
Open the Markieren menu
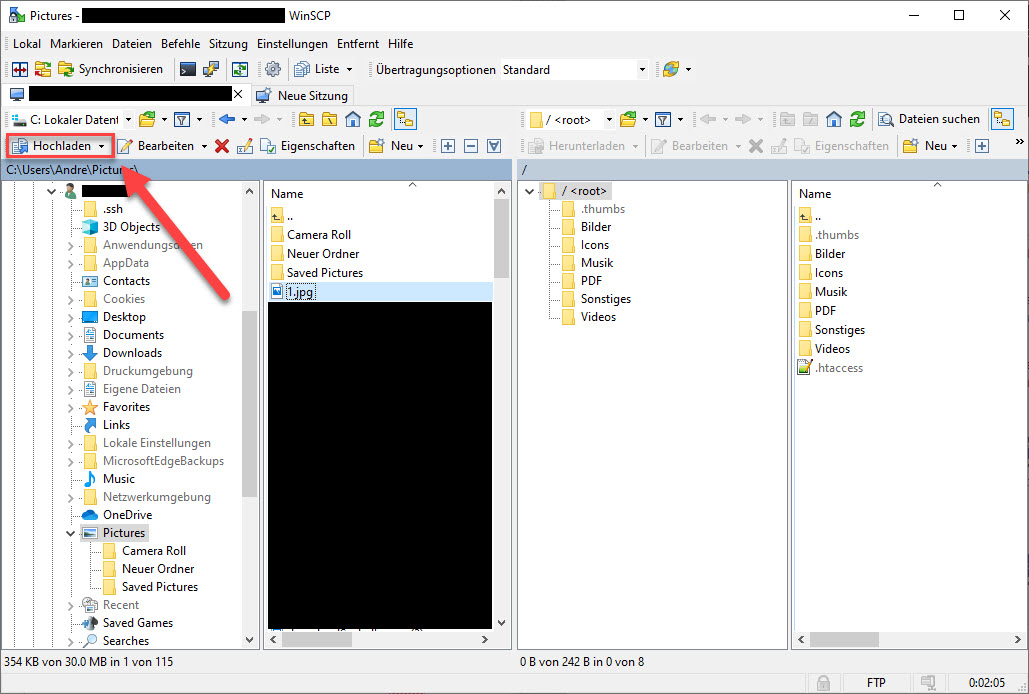tap(76, 43)
